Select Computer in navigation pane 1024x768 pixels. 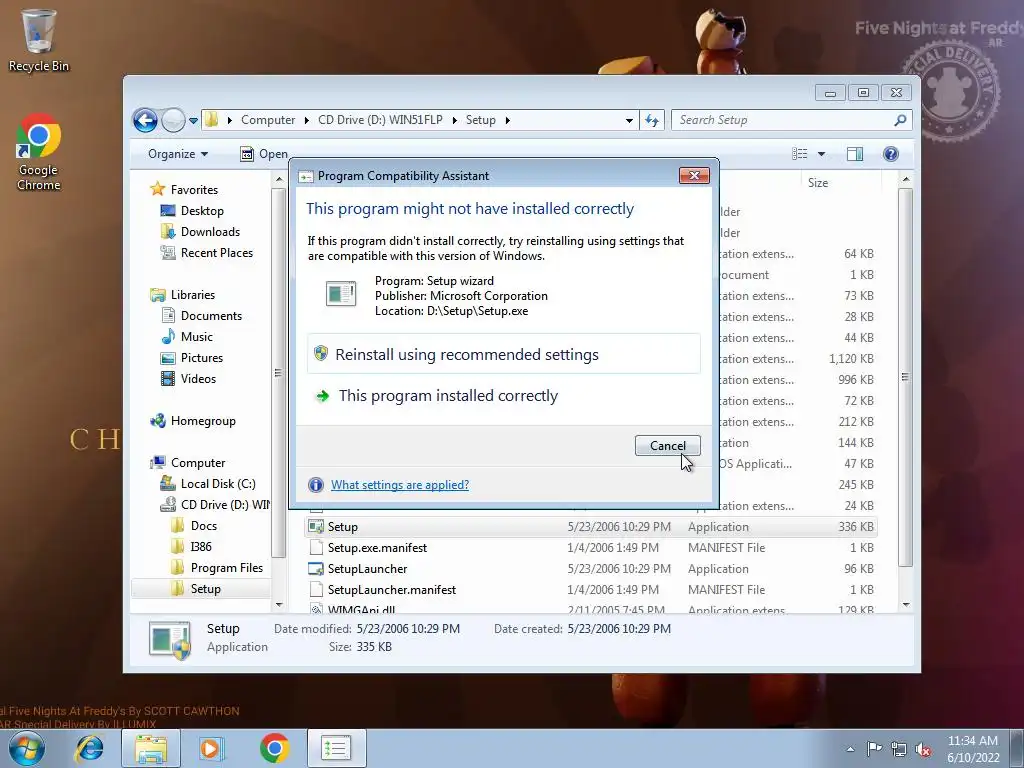pos(197,463)
